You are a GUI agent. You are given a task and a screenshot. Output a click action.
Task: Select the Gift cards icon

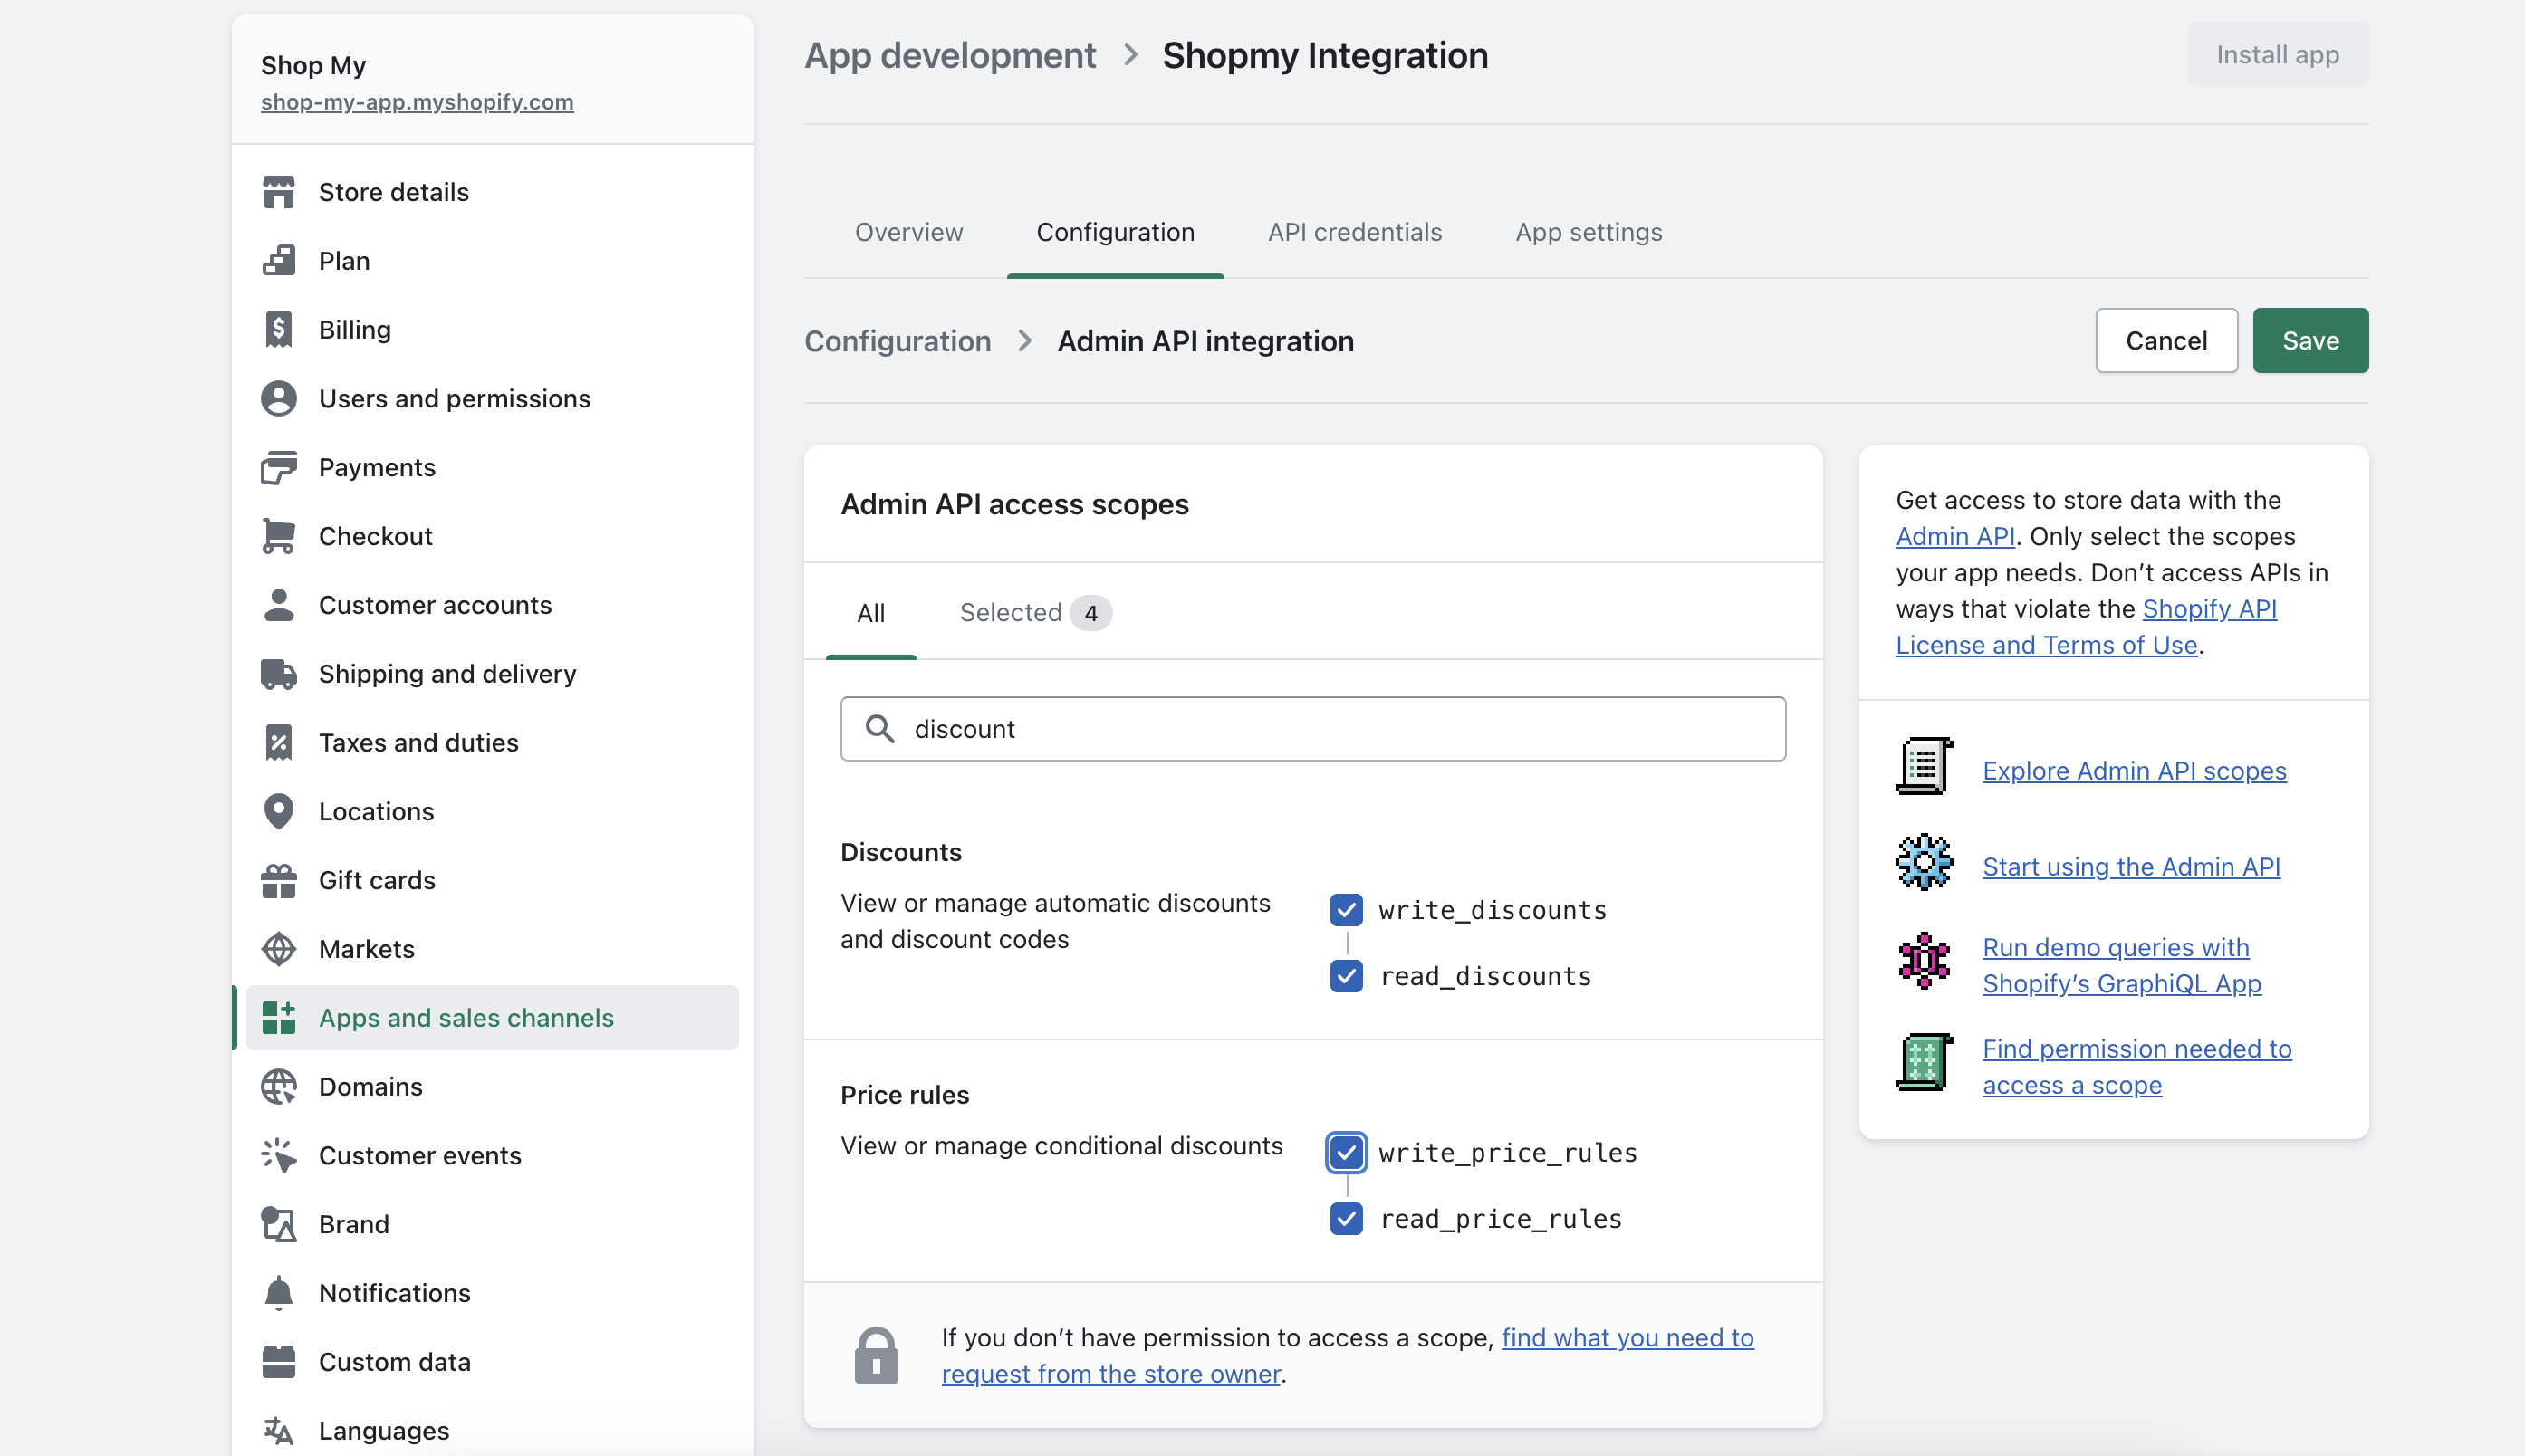(x=278, y=880)
